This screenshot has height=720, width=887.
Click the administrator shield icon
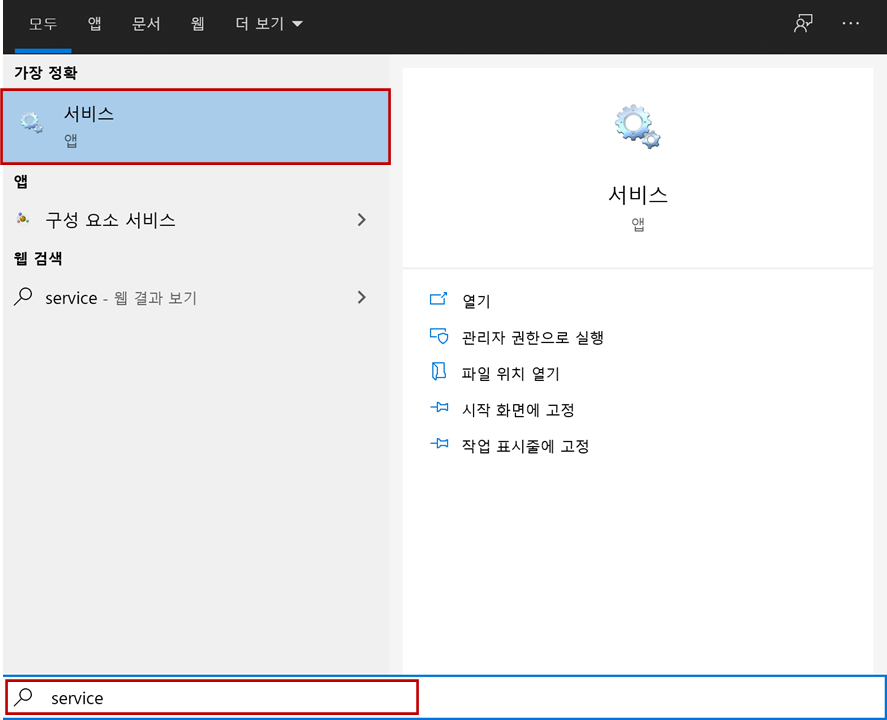(x=439, y=336)
